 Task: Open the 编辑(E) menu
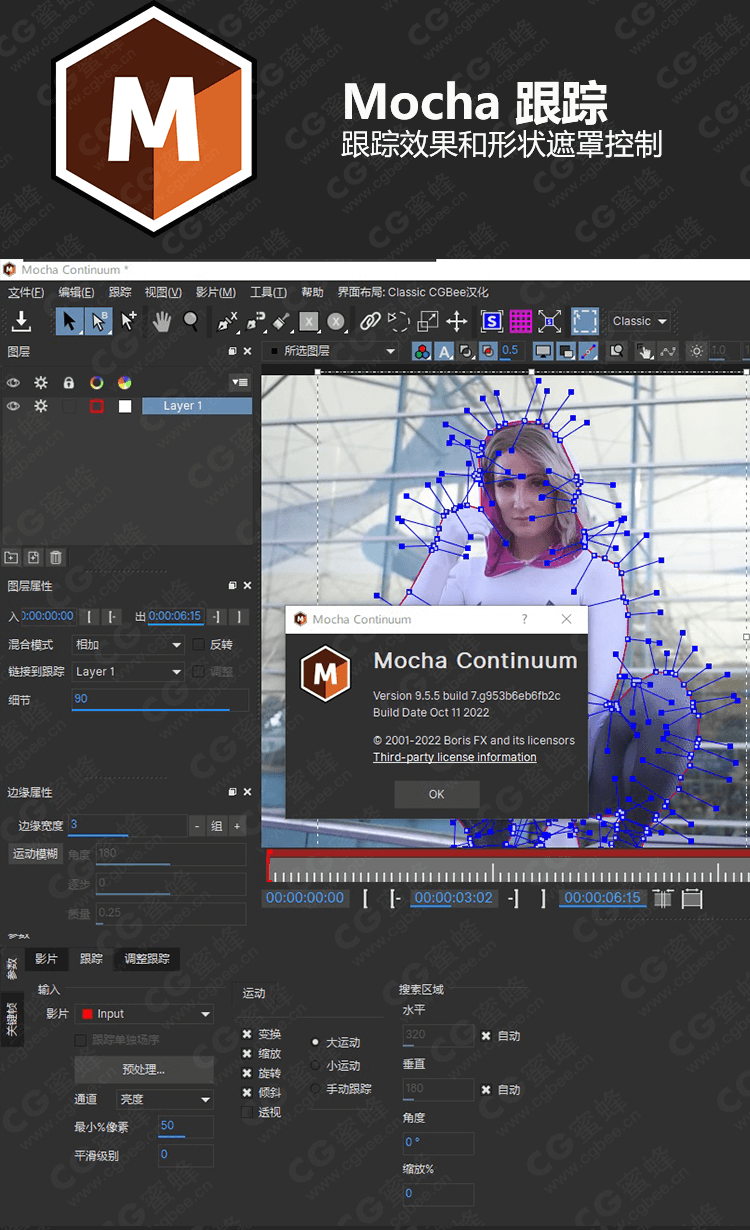point(76,292)
